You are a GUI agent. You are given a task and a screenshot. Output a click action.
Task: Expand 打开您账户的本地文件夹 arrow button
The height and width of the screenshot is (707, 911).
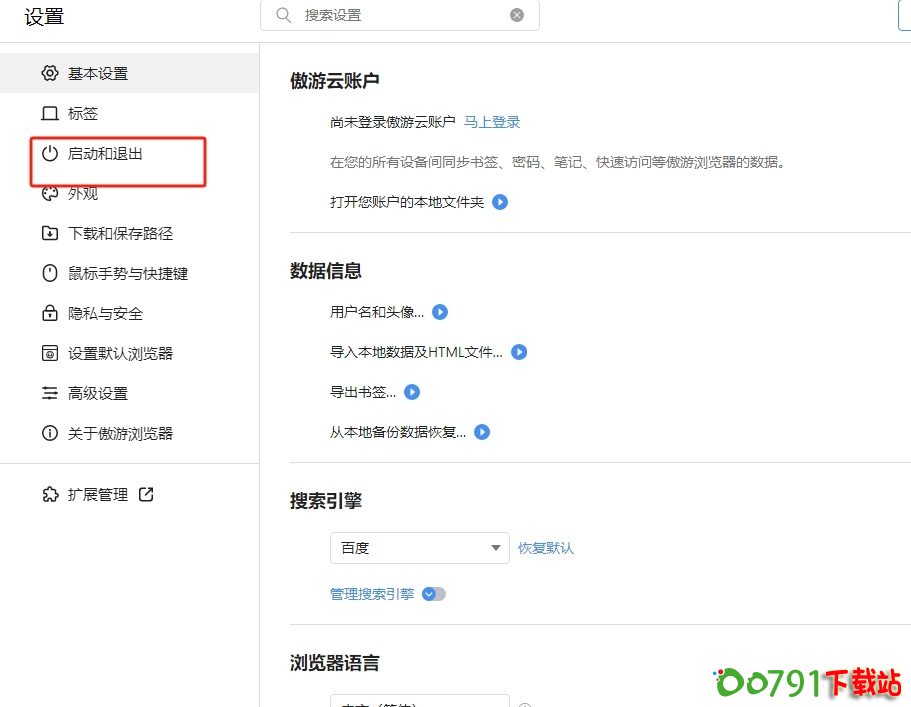[500, 202]
